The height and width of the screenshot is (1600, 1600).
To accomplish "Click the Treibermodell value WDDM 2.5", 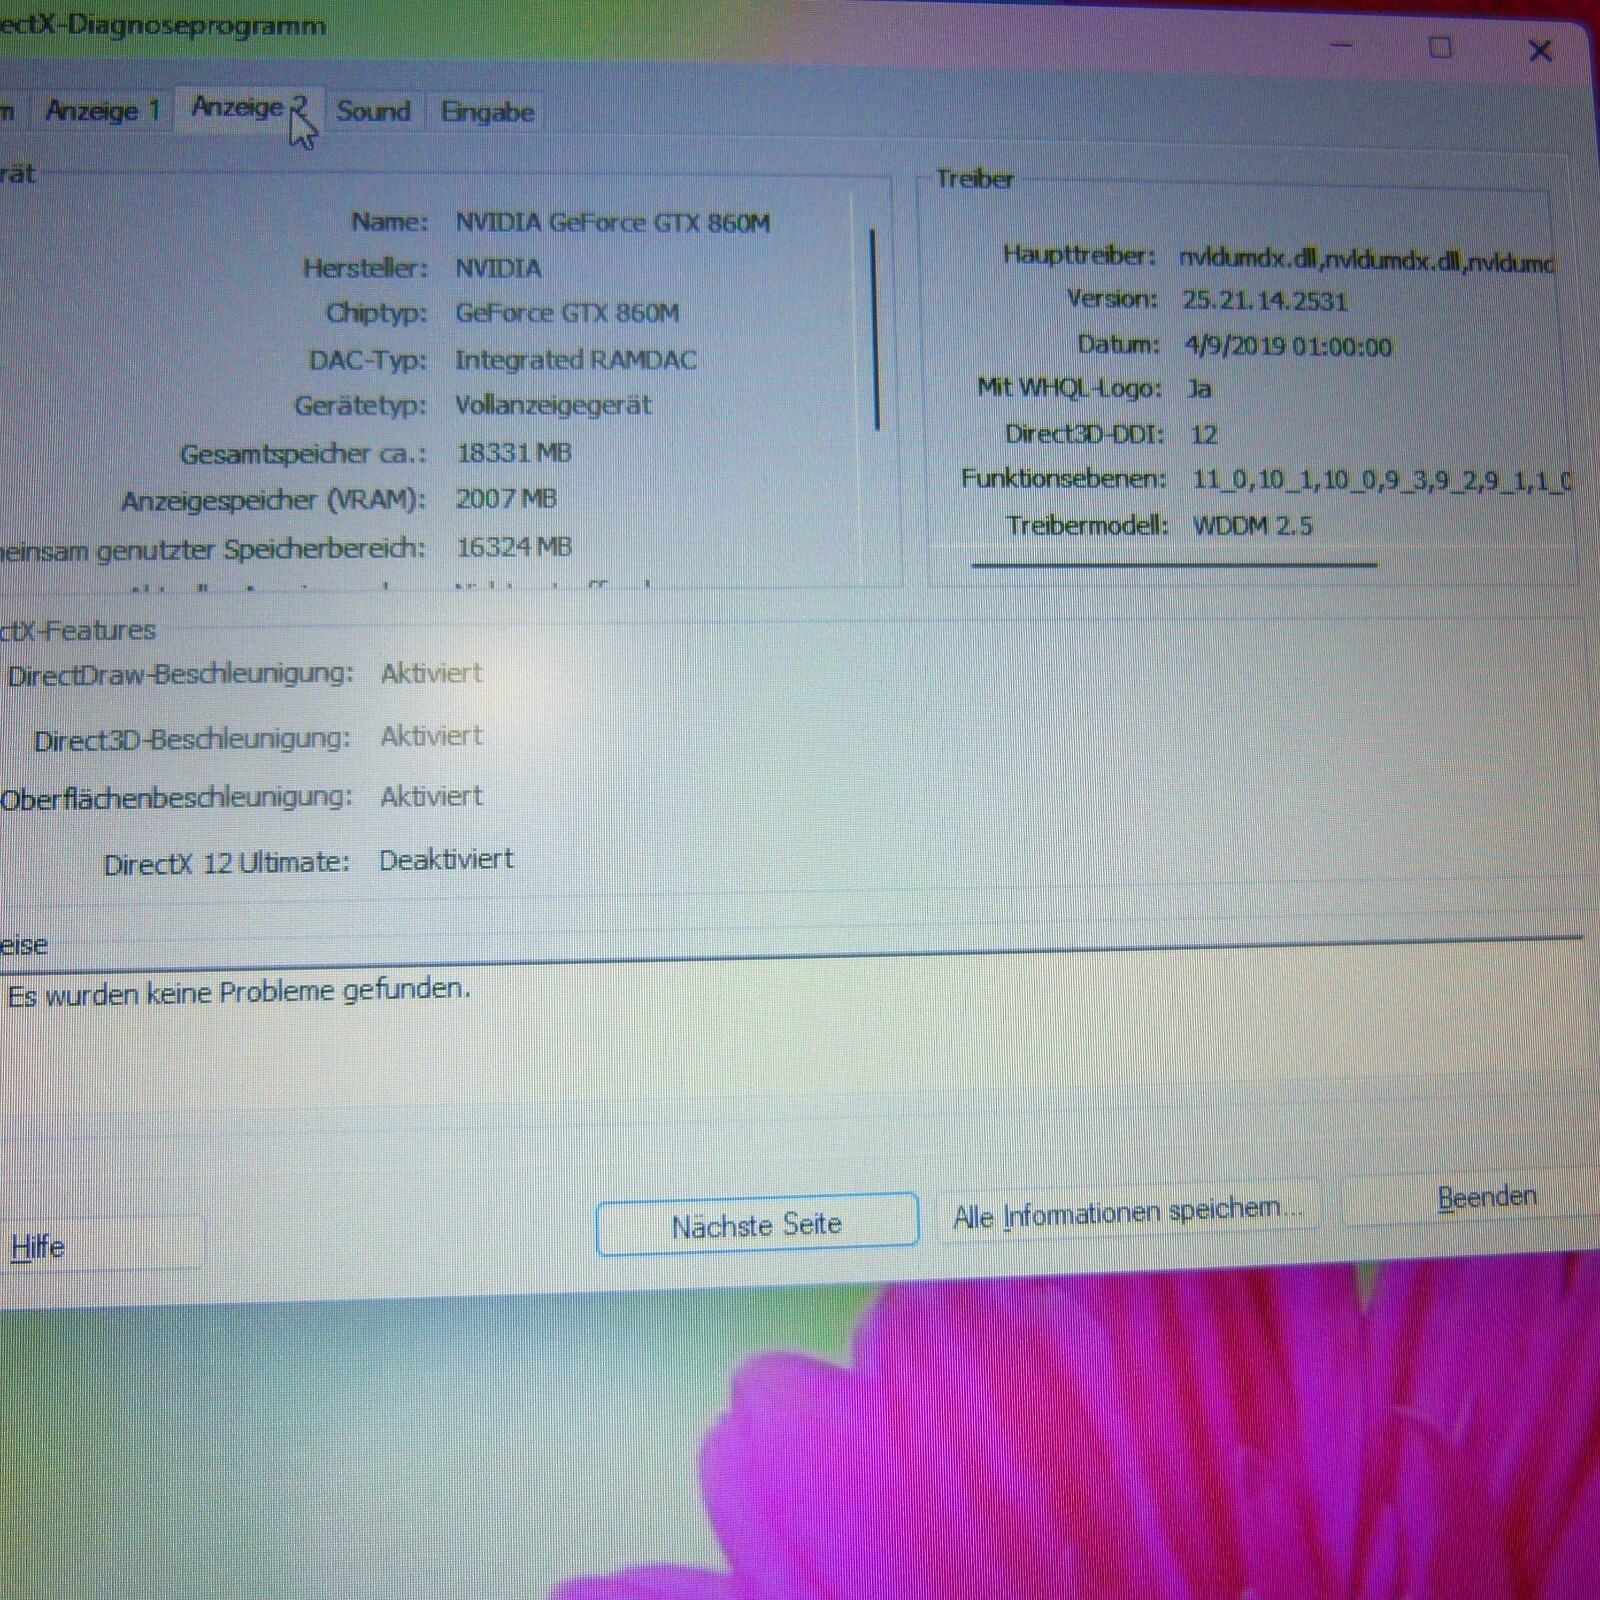I will [x=1252, y=525].
